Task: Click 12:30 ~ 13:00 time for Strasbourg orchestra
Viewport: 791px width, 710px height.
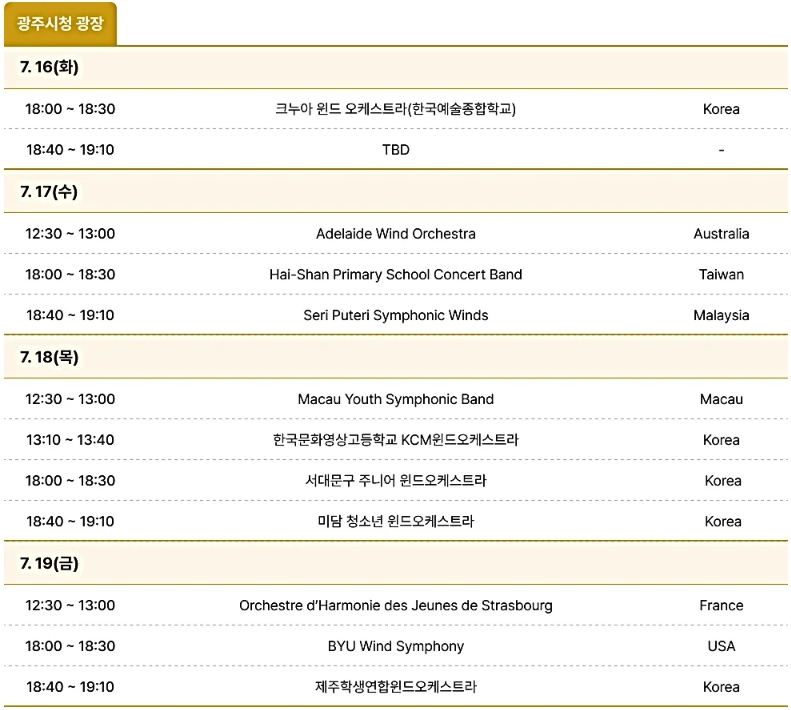Action: pos(70,605)
